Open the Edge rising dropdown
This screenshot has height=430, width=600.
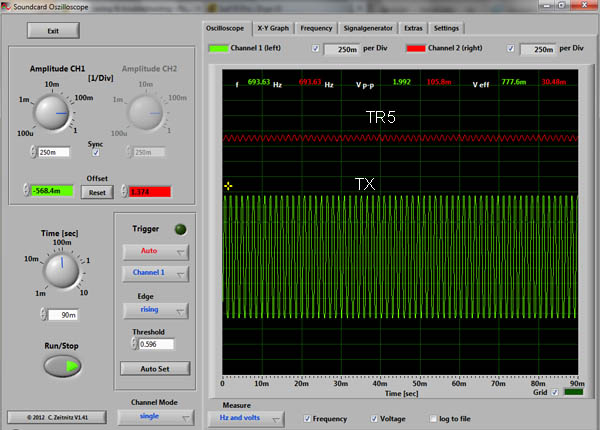pyautogui.click(x=154, y=310)
